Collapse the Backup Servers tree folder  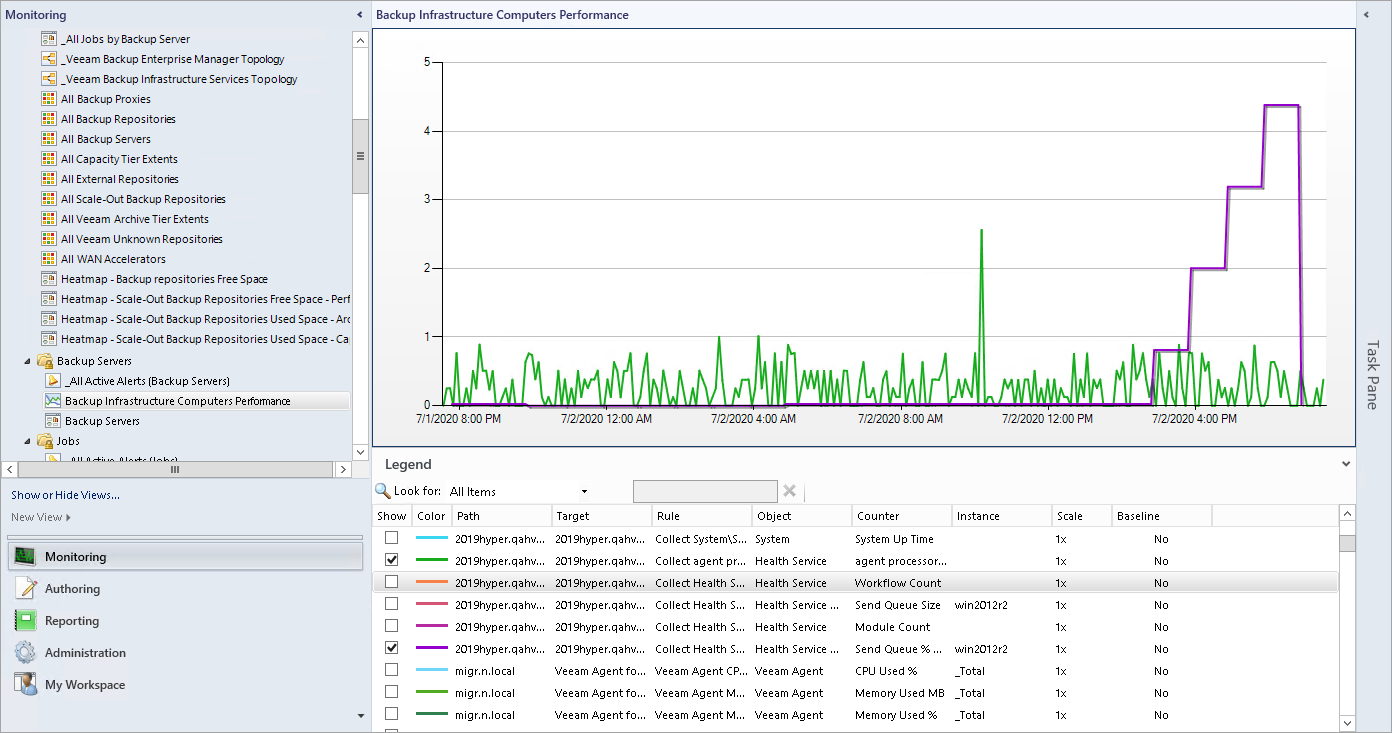[28, 361]
